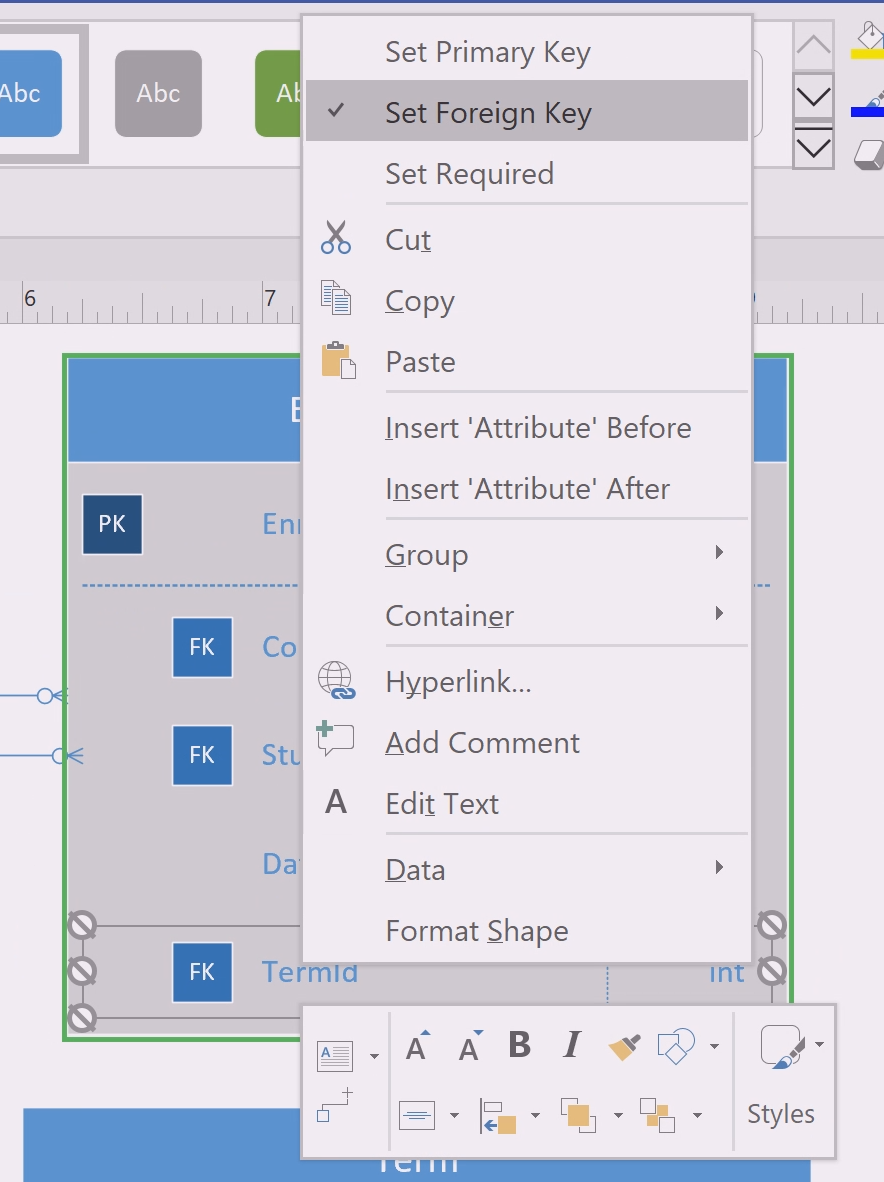This screenshot has width=884, height=1182.
Task: Click the Cut scissors icon
Action: tap(335, 238)
